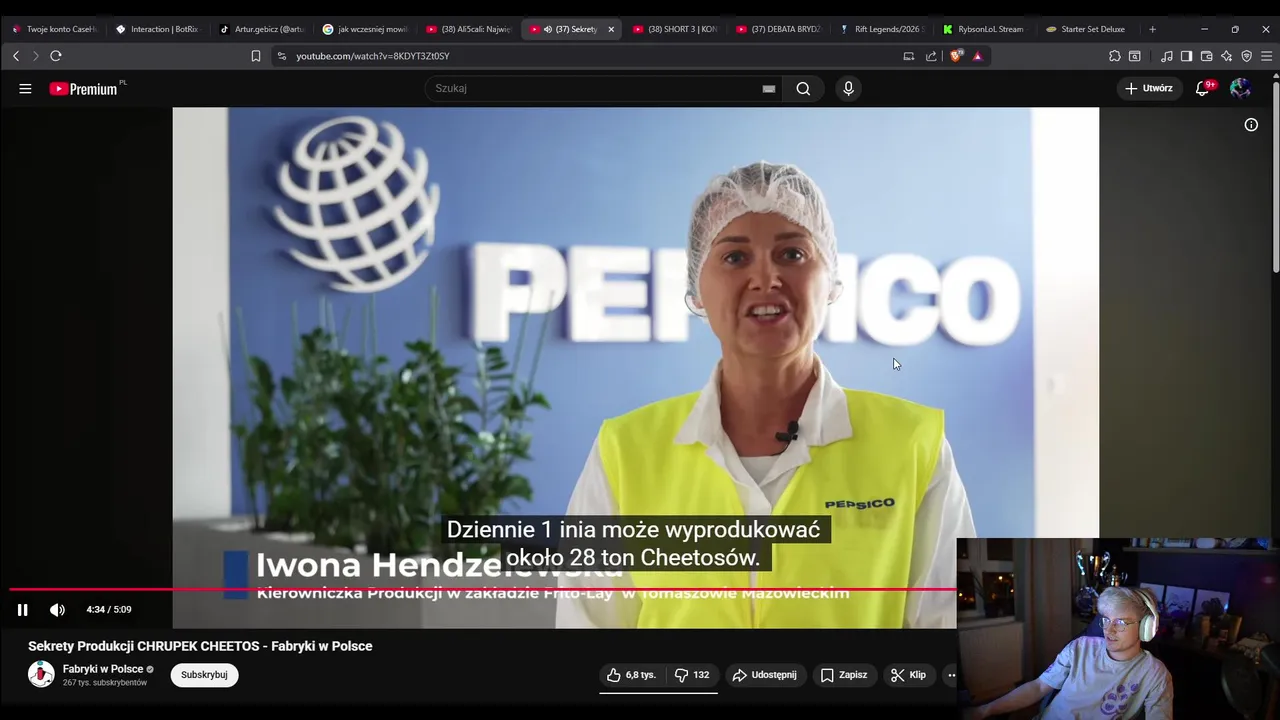Click the 267 tys. subskrybentów text
The image size is (1280, 720).
pyautogui.click(x=105, y=683)
